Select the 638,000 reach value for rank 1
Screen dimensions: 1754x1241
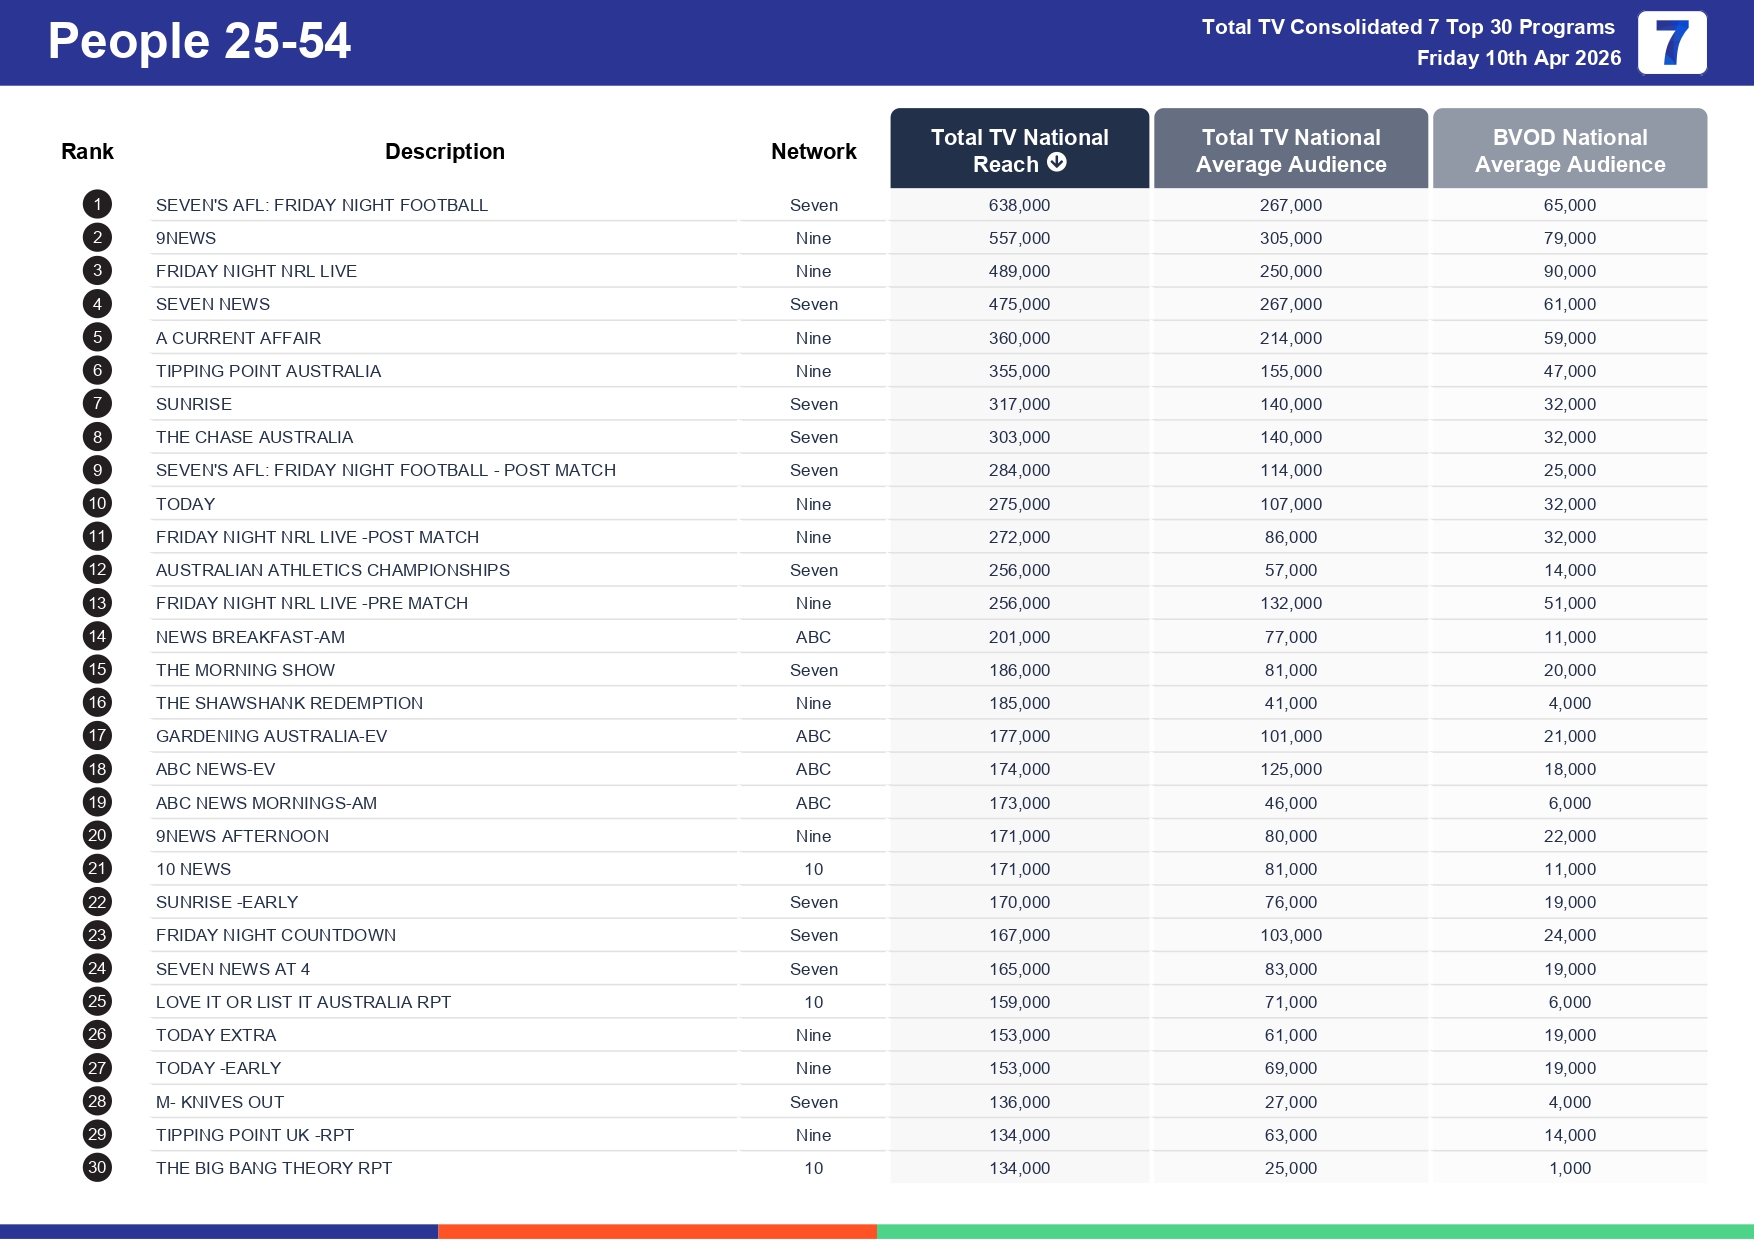pyautogui.click(x=1019, y=204)
